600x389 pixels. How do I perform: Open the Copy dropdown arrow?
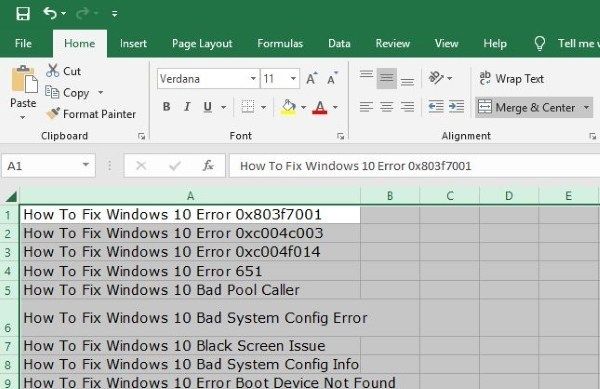[x=100, y=93]
